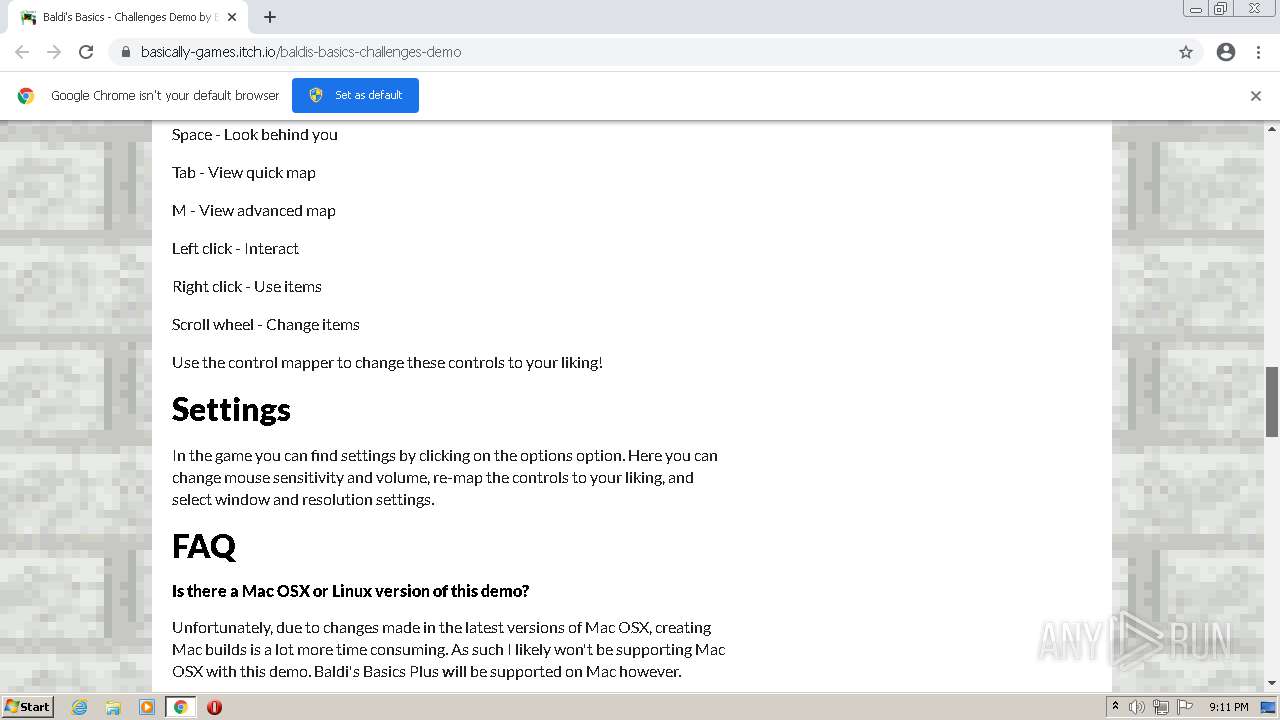Click the network tray icon
Screen dimensions: 1280x720
[1161, 707]
